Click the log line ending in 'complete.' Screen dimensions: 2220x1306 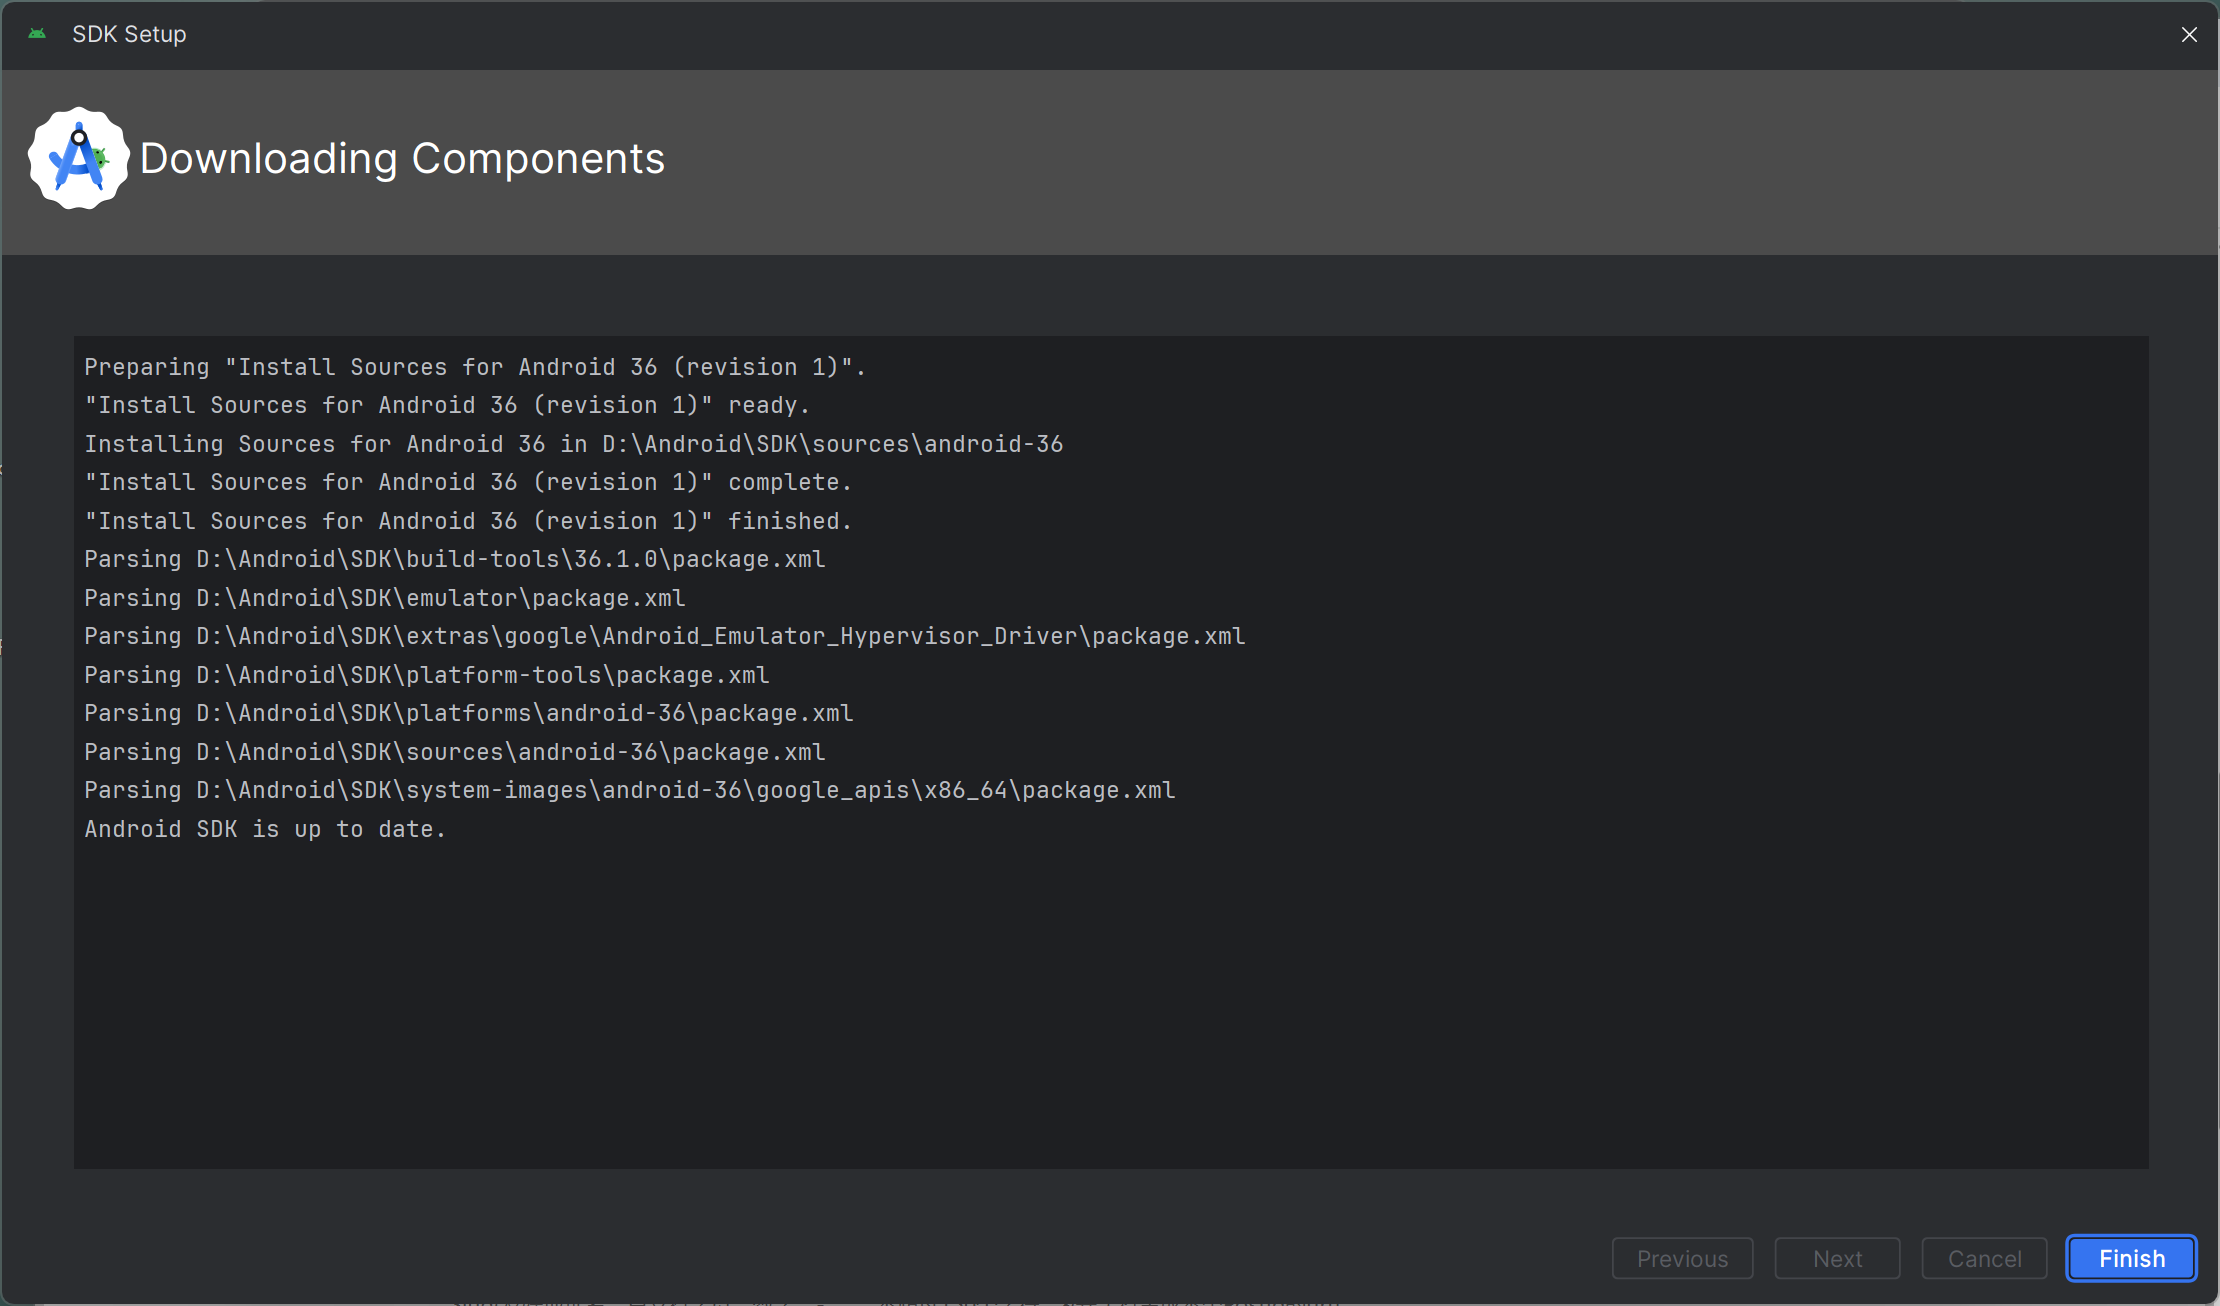click(x=467, y=482)
